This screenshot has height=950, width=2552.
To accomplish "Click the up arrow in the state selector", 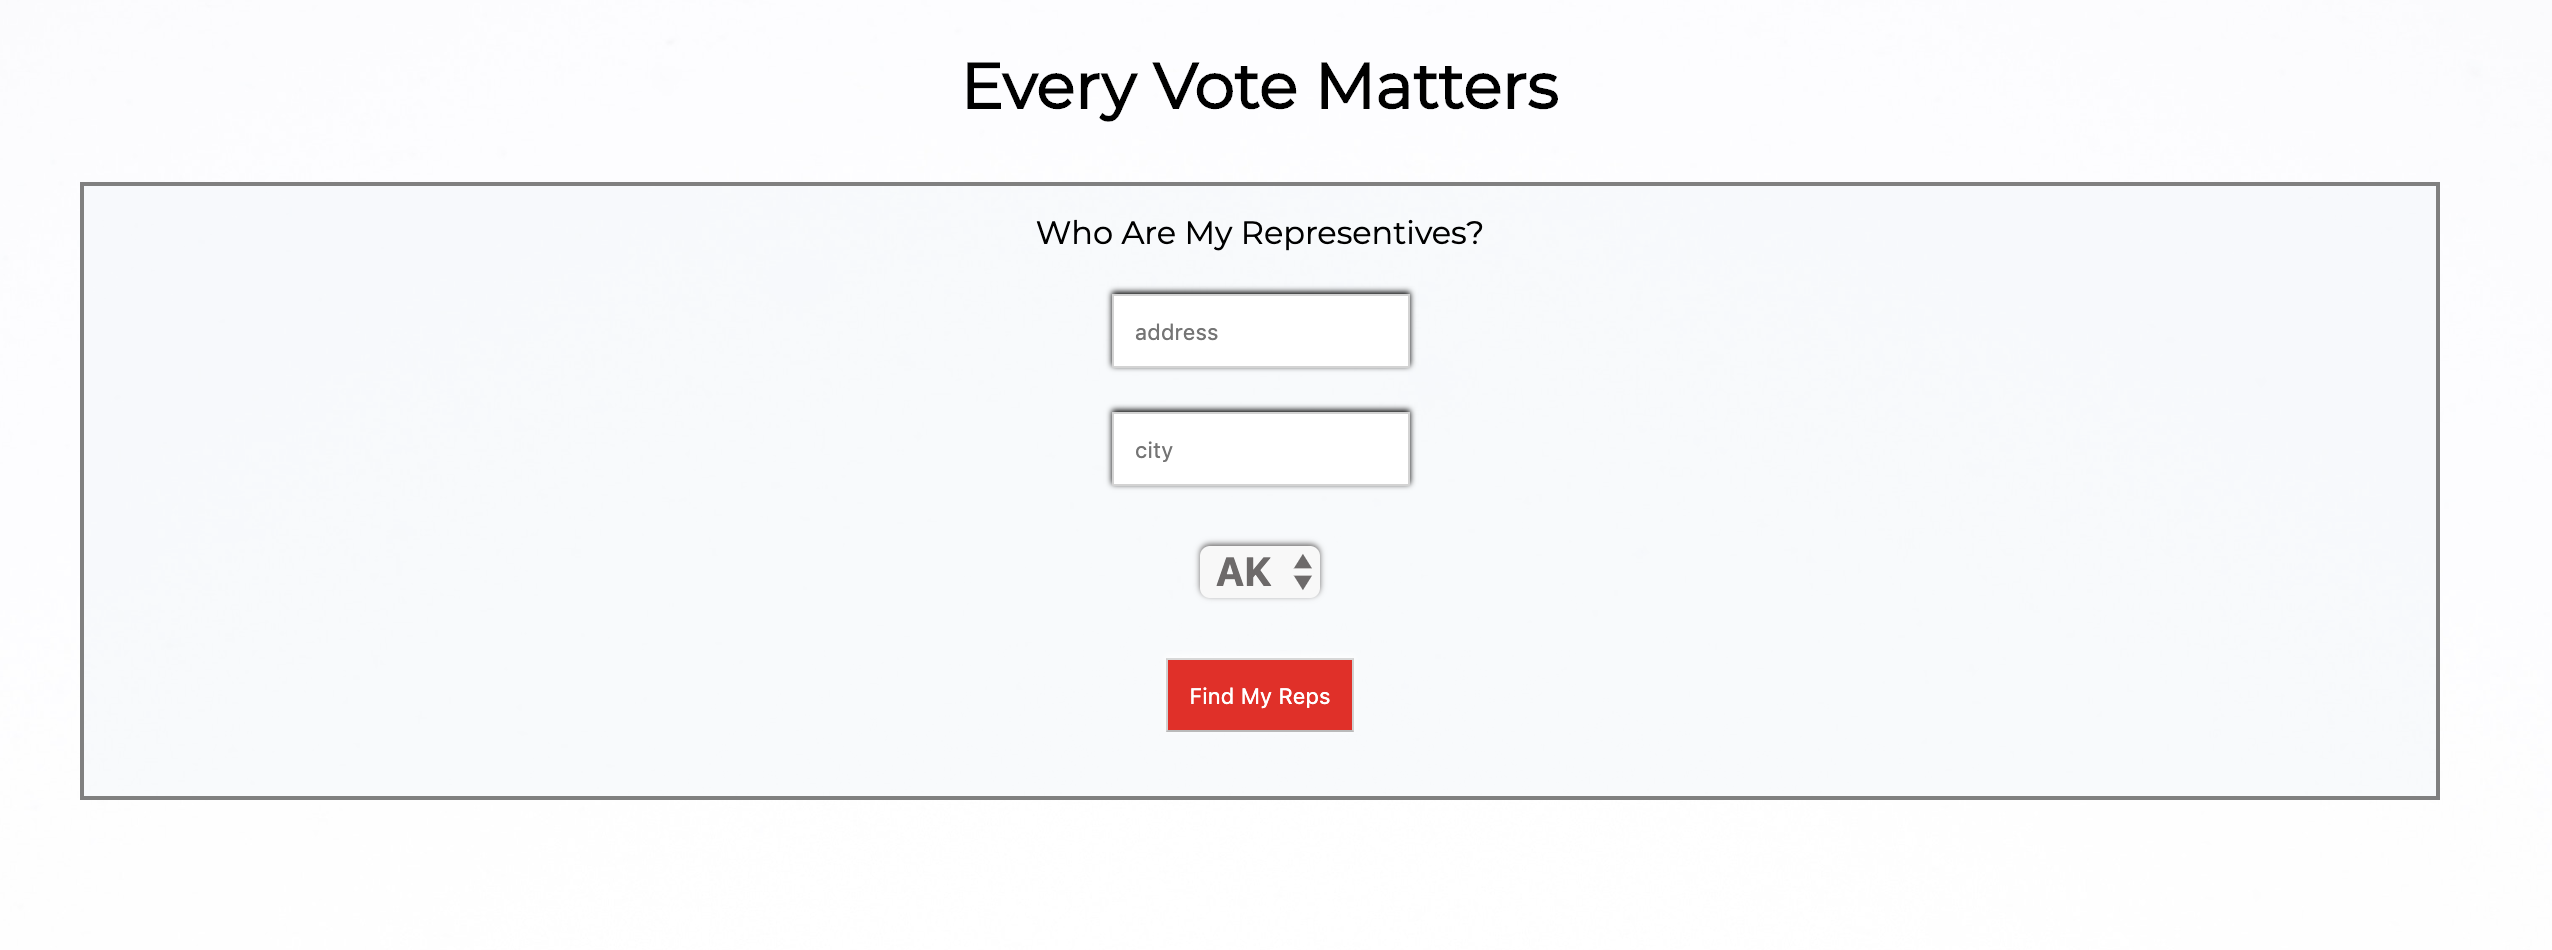I will (1302, 562).
